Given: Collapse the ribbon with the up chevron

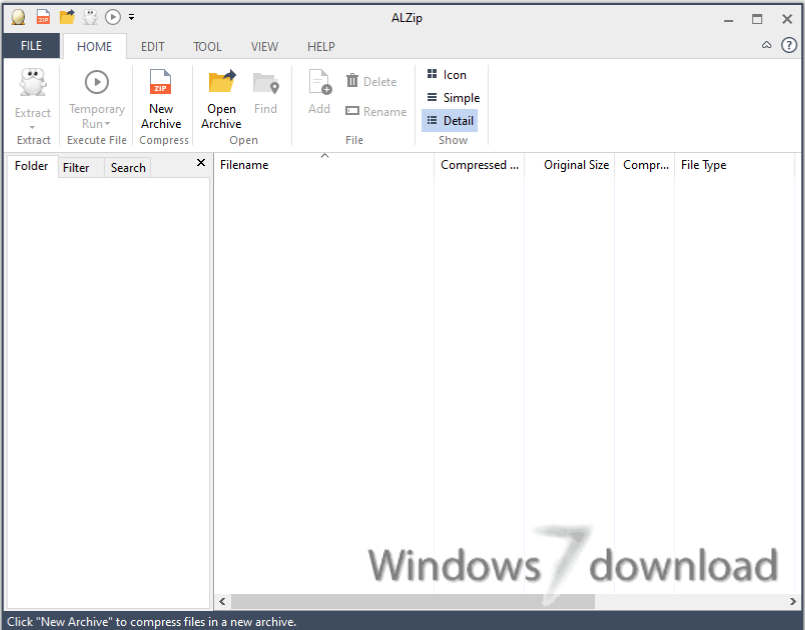Looking at the screenshot, I should point(766,45).
